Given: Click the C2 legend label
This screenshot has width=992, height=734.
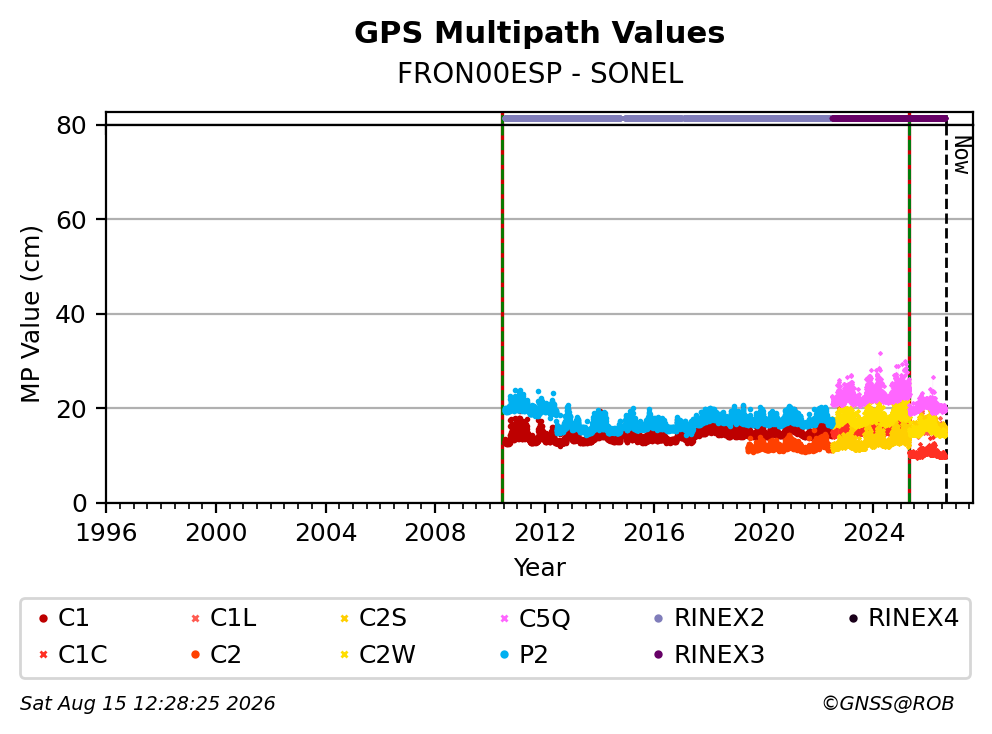Looking at the screenshot, I should [x=225, y=654].
